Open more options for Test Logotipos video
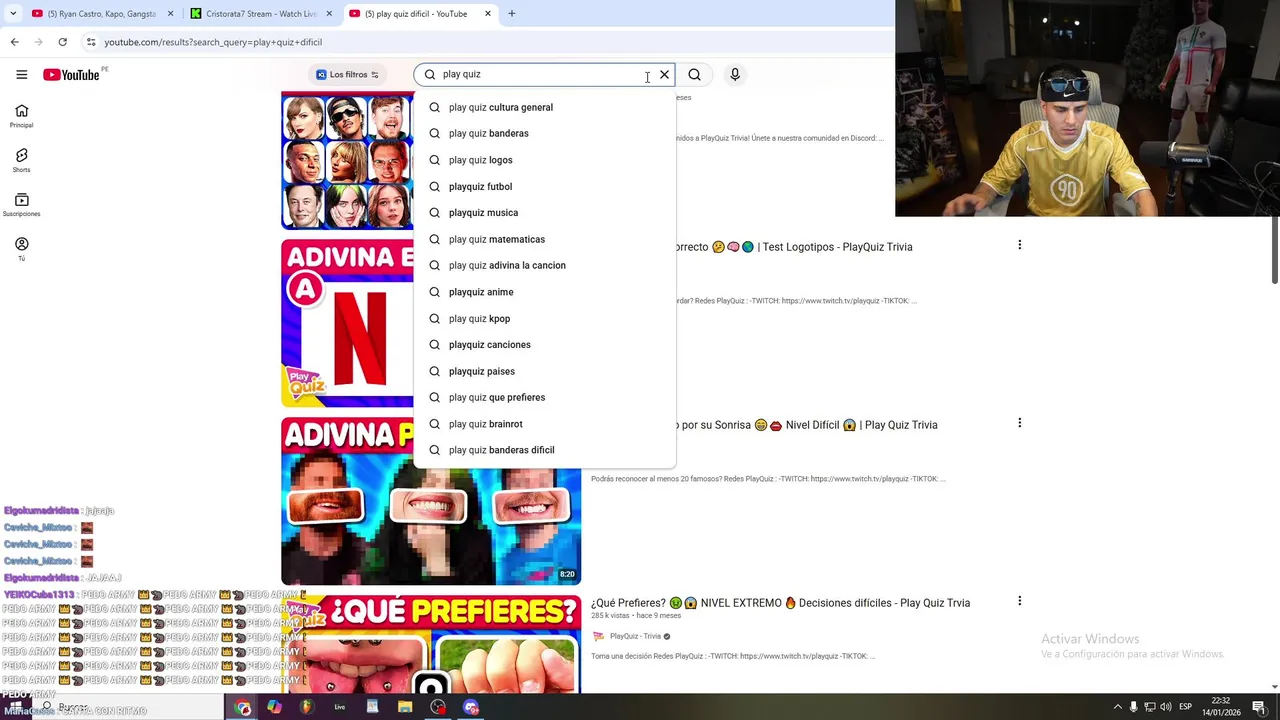The height and width of the screenshot is (720, 1280). (x=1019, y=245)
